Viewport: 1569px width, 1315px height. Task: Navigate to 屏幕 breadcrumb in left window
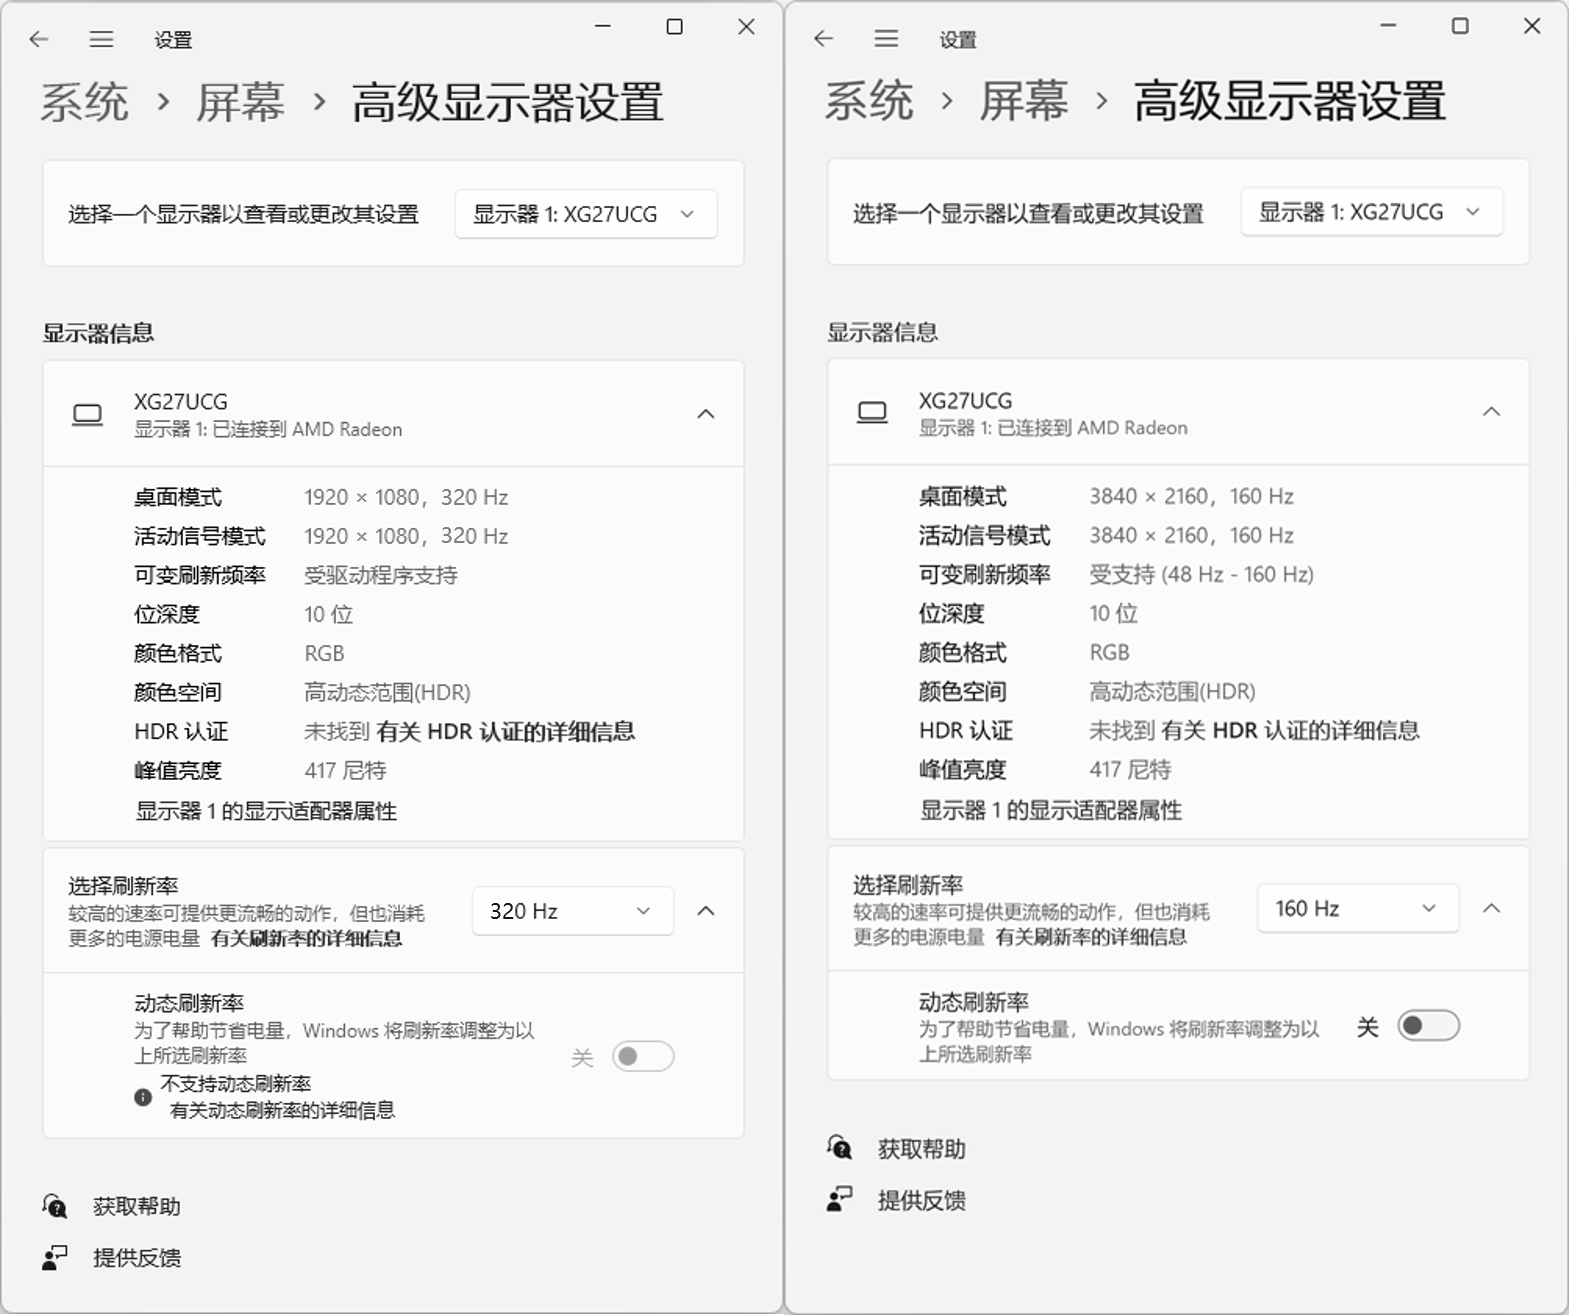241,103
